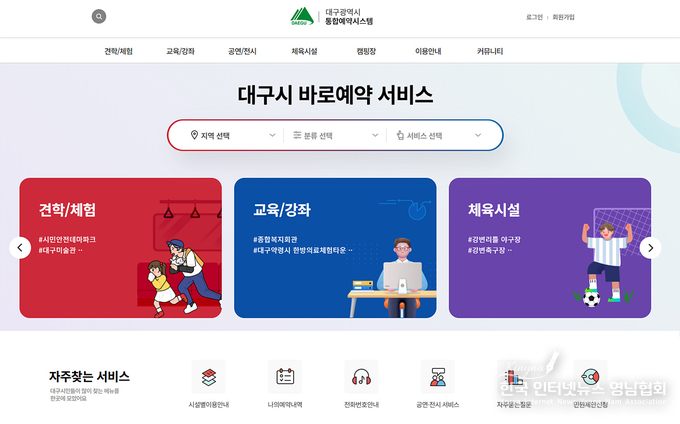
Task: Click the 회원가입 link
Action: [563, 17]
